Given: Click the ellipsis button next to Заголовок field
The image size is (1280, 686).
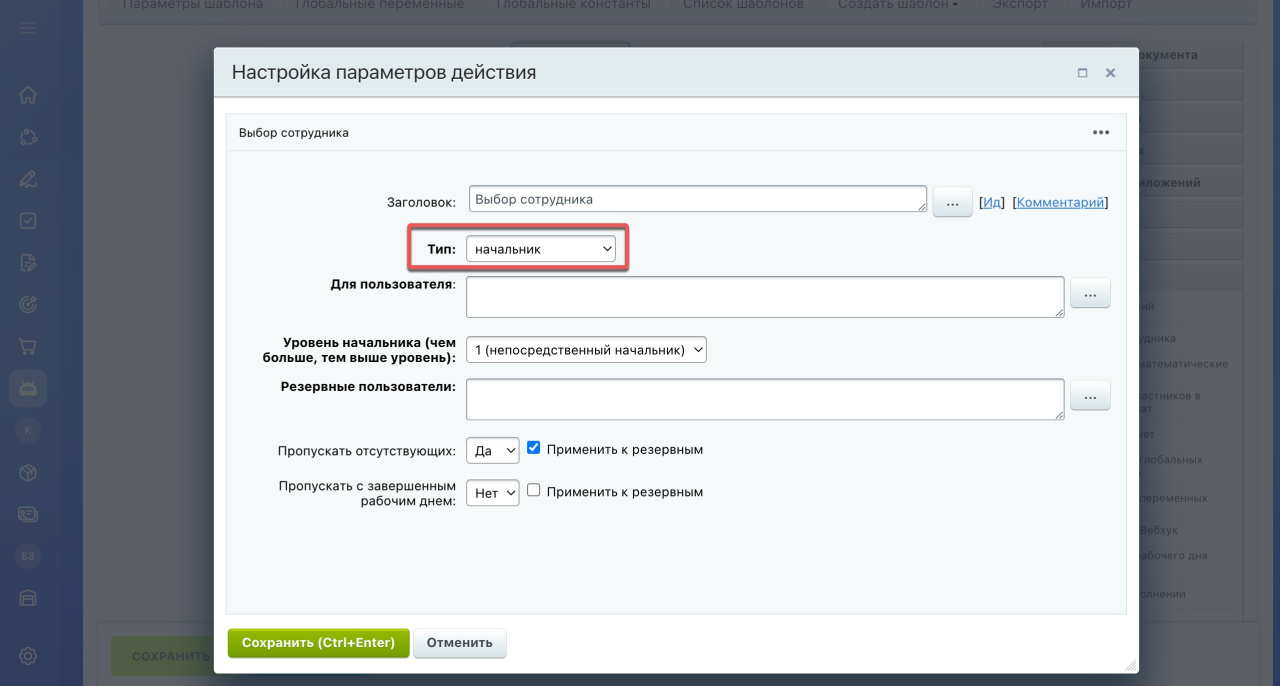Looking at the screenshot, I should pos(952,203).
